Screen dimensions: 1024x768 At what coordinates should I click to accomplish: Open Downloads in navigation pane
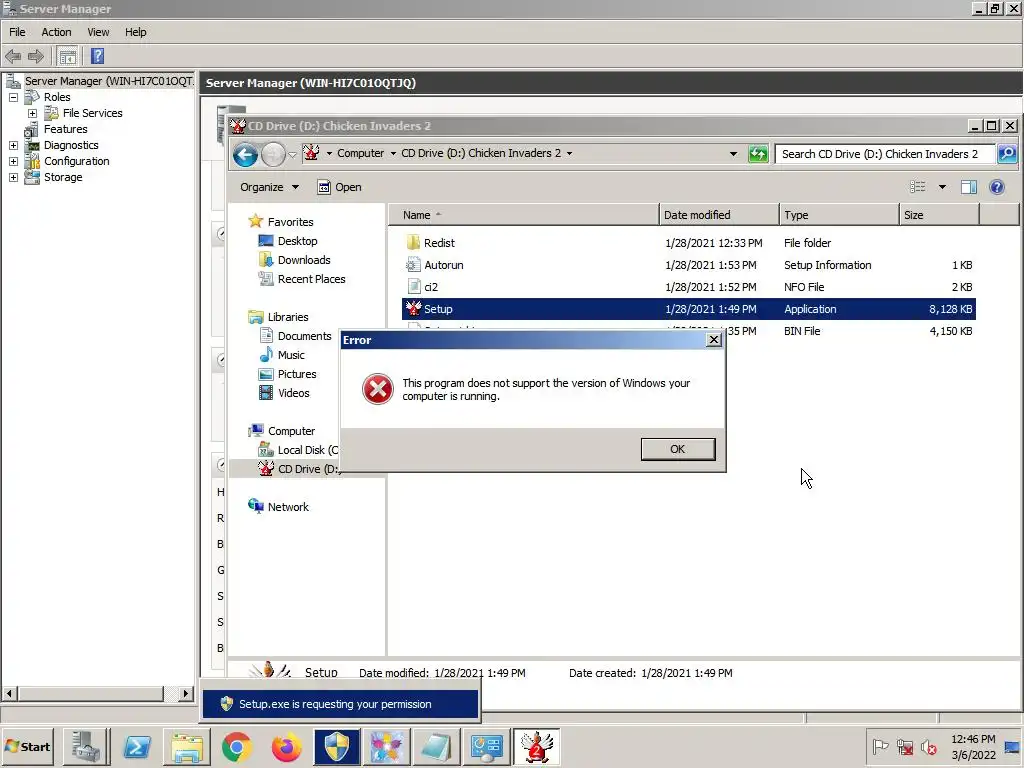tap(304, 260)
